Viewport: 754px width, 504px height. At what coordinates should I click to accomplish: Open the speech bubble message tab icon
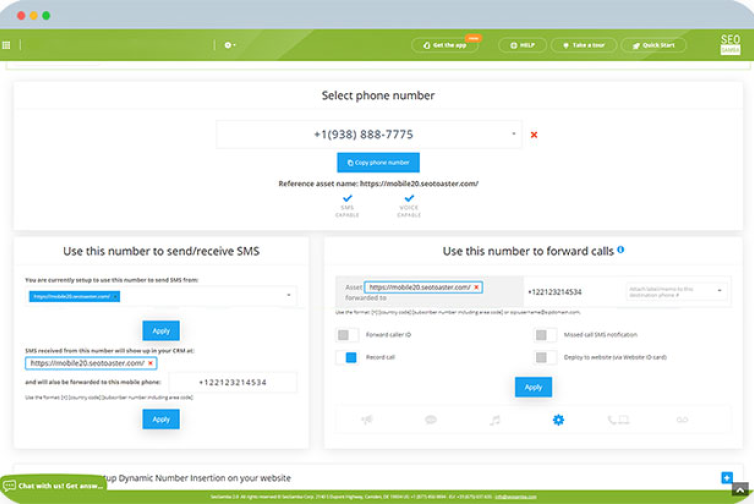tap(431, 420)
